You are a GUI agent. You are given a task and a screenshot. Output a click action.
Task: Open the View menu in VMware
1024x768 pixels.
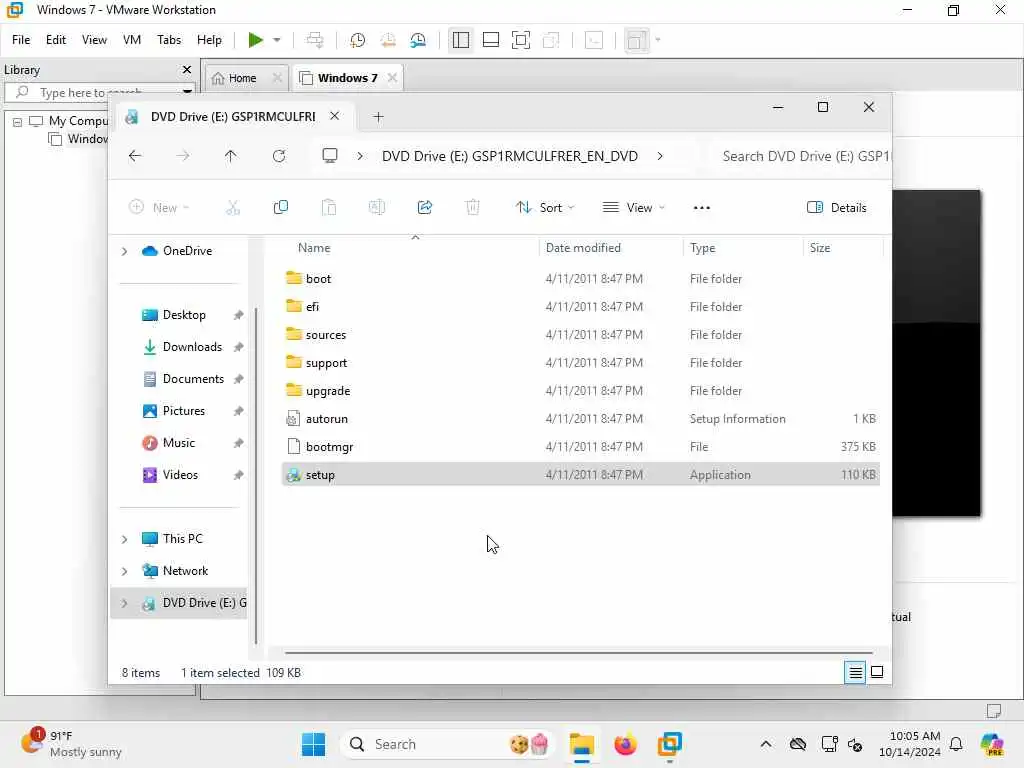[94, 40]
